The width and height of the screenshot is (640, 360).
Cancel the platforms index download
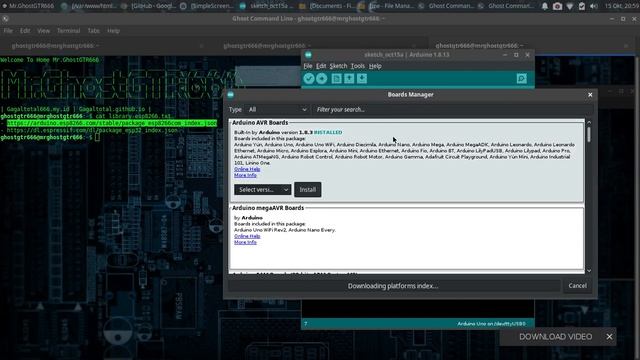pos(577,286)
